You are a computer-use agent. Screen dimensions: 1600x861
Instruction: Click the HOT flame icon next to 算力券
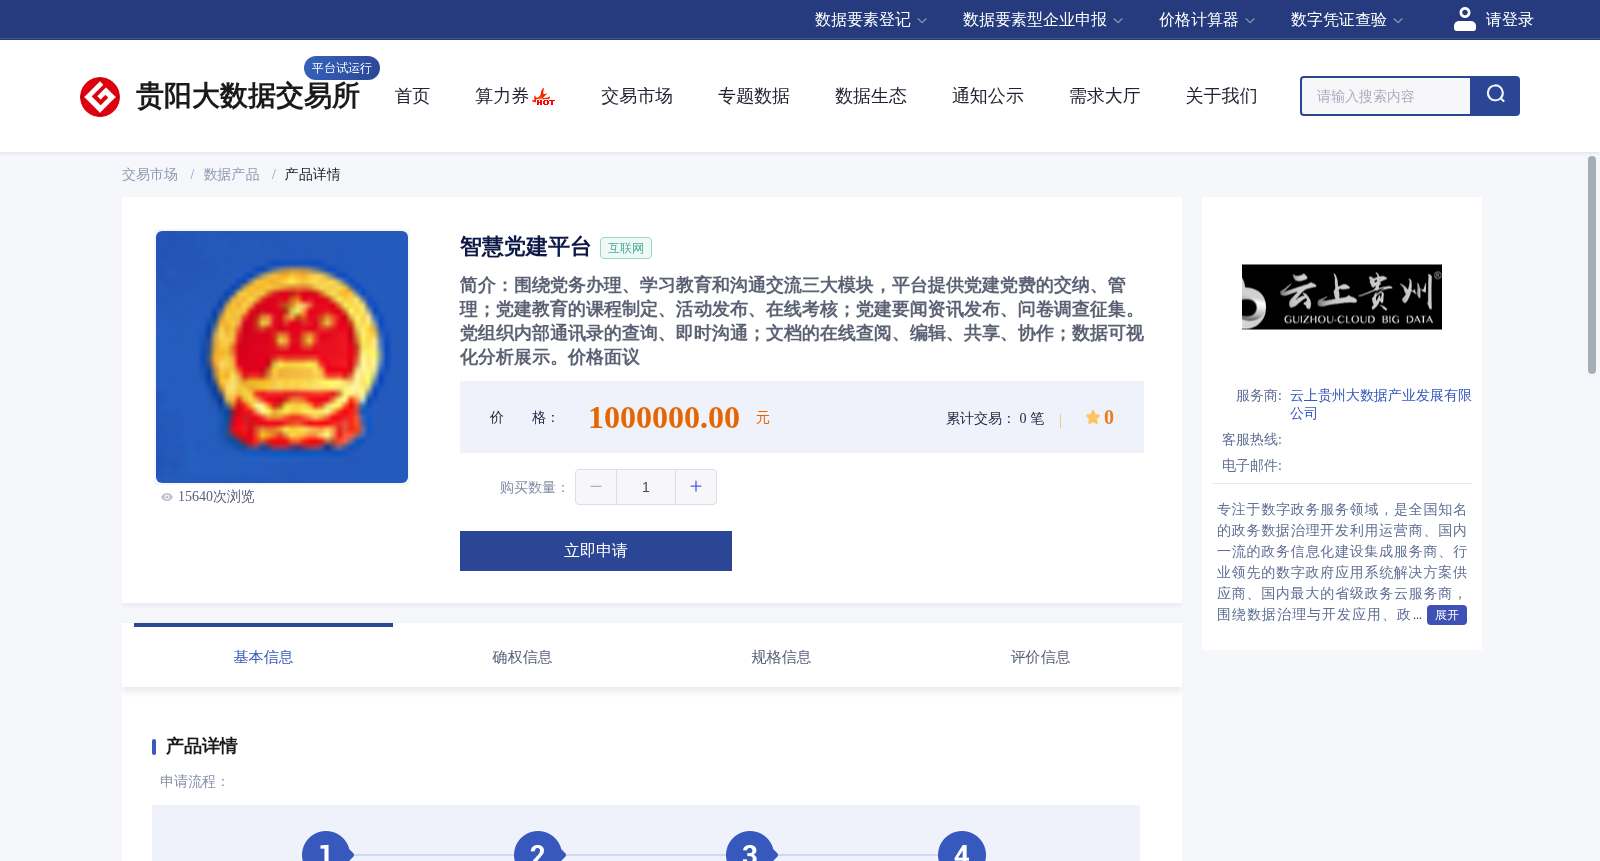click(x=544, y=97)
